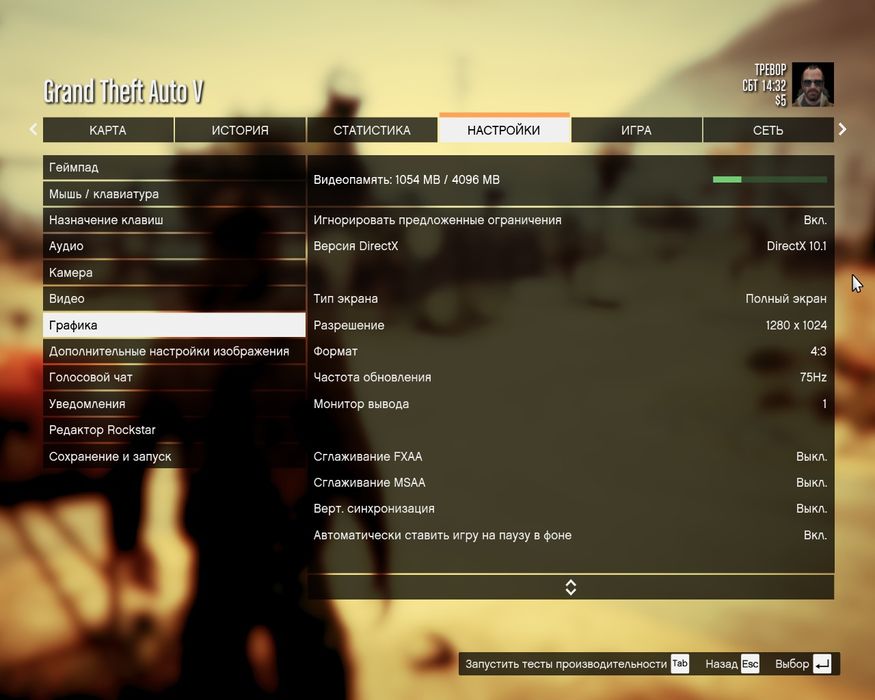The width and height of the screenshot is (875, 700).
Task: Change the Монитор вывода value
Action: click(570, 404)
